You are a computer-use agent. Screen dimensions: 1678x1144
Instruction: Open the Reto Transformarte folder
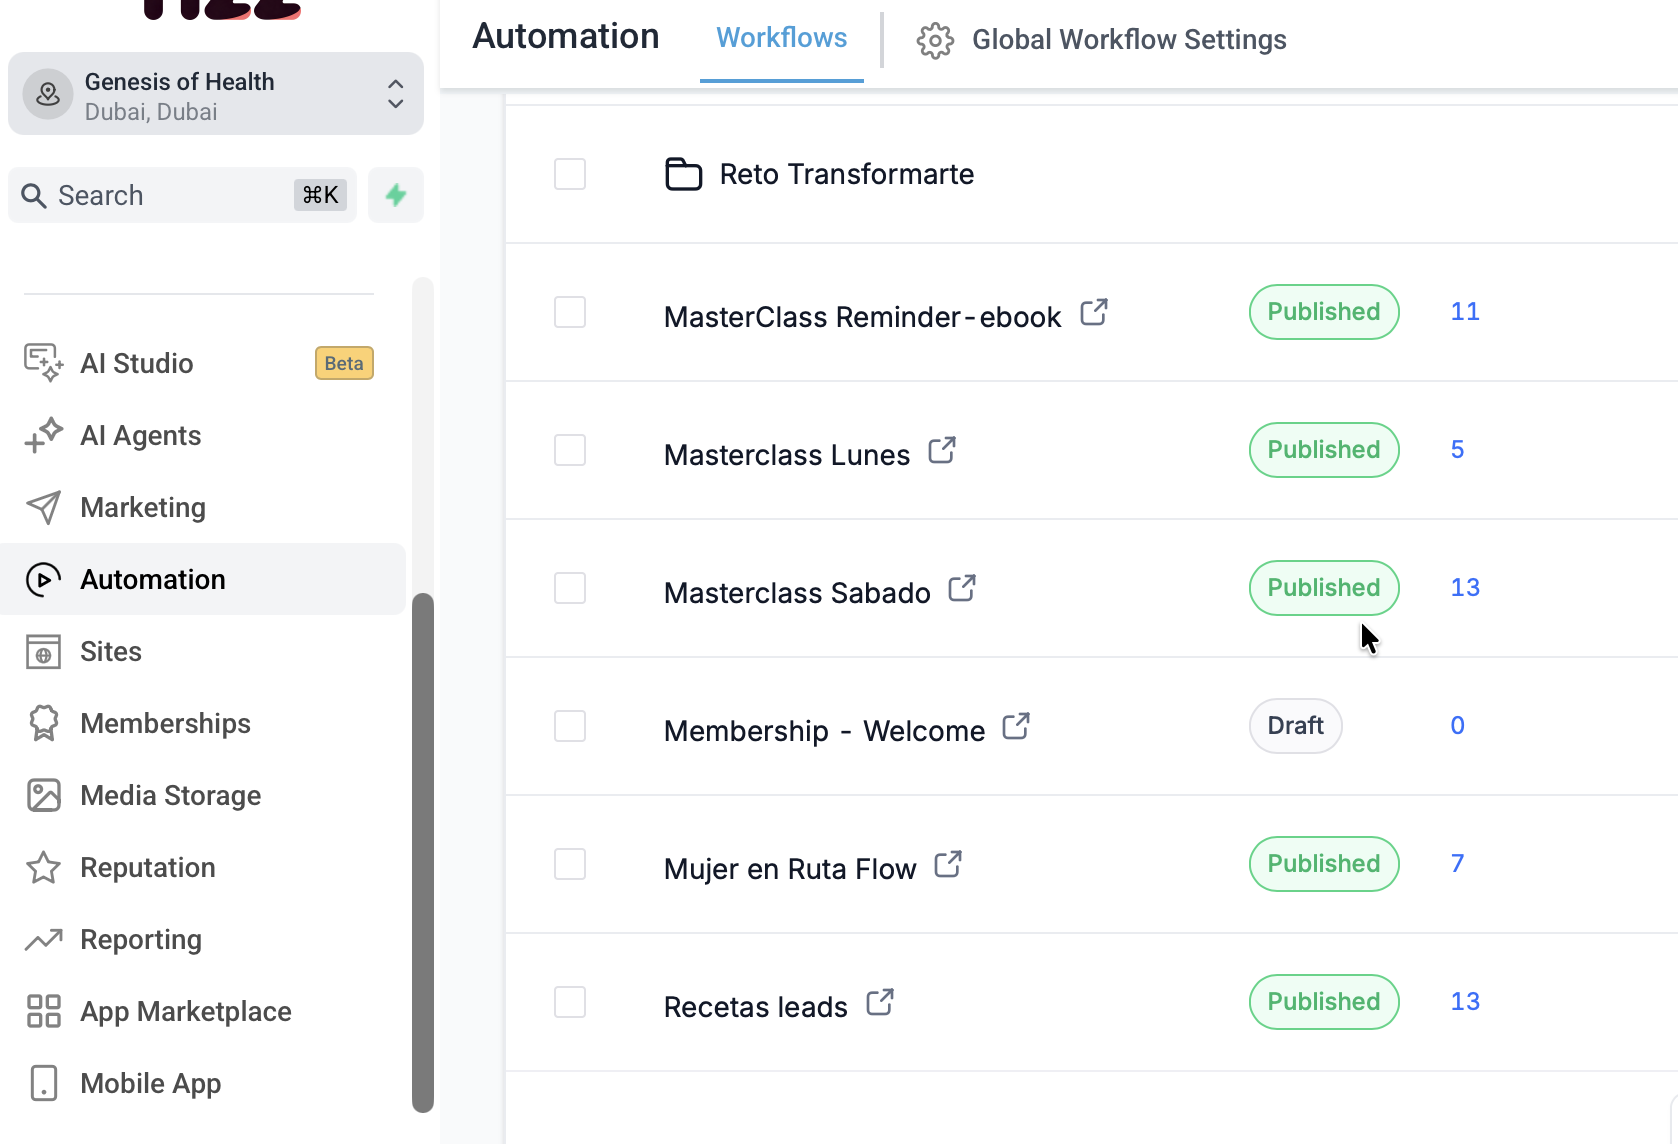846,174
